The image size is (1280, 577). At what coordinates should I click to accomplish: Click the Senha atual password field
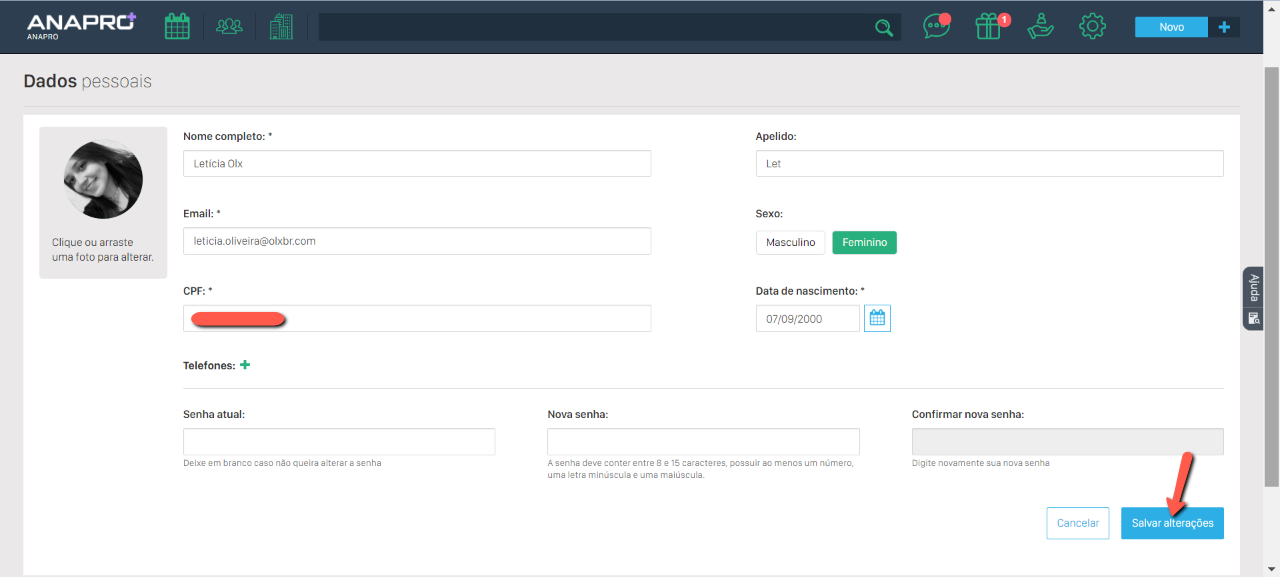339,442
